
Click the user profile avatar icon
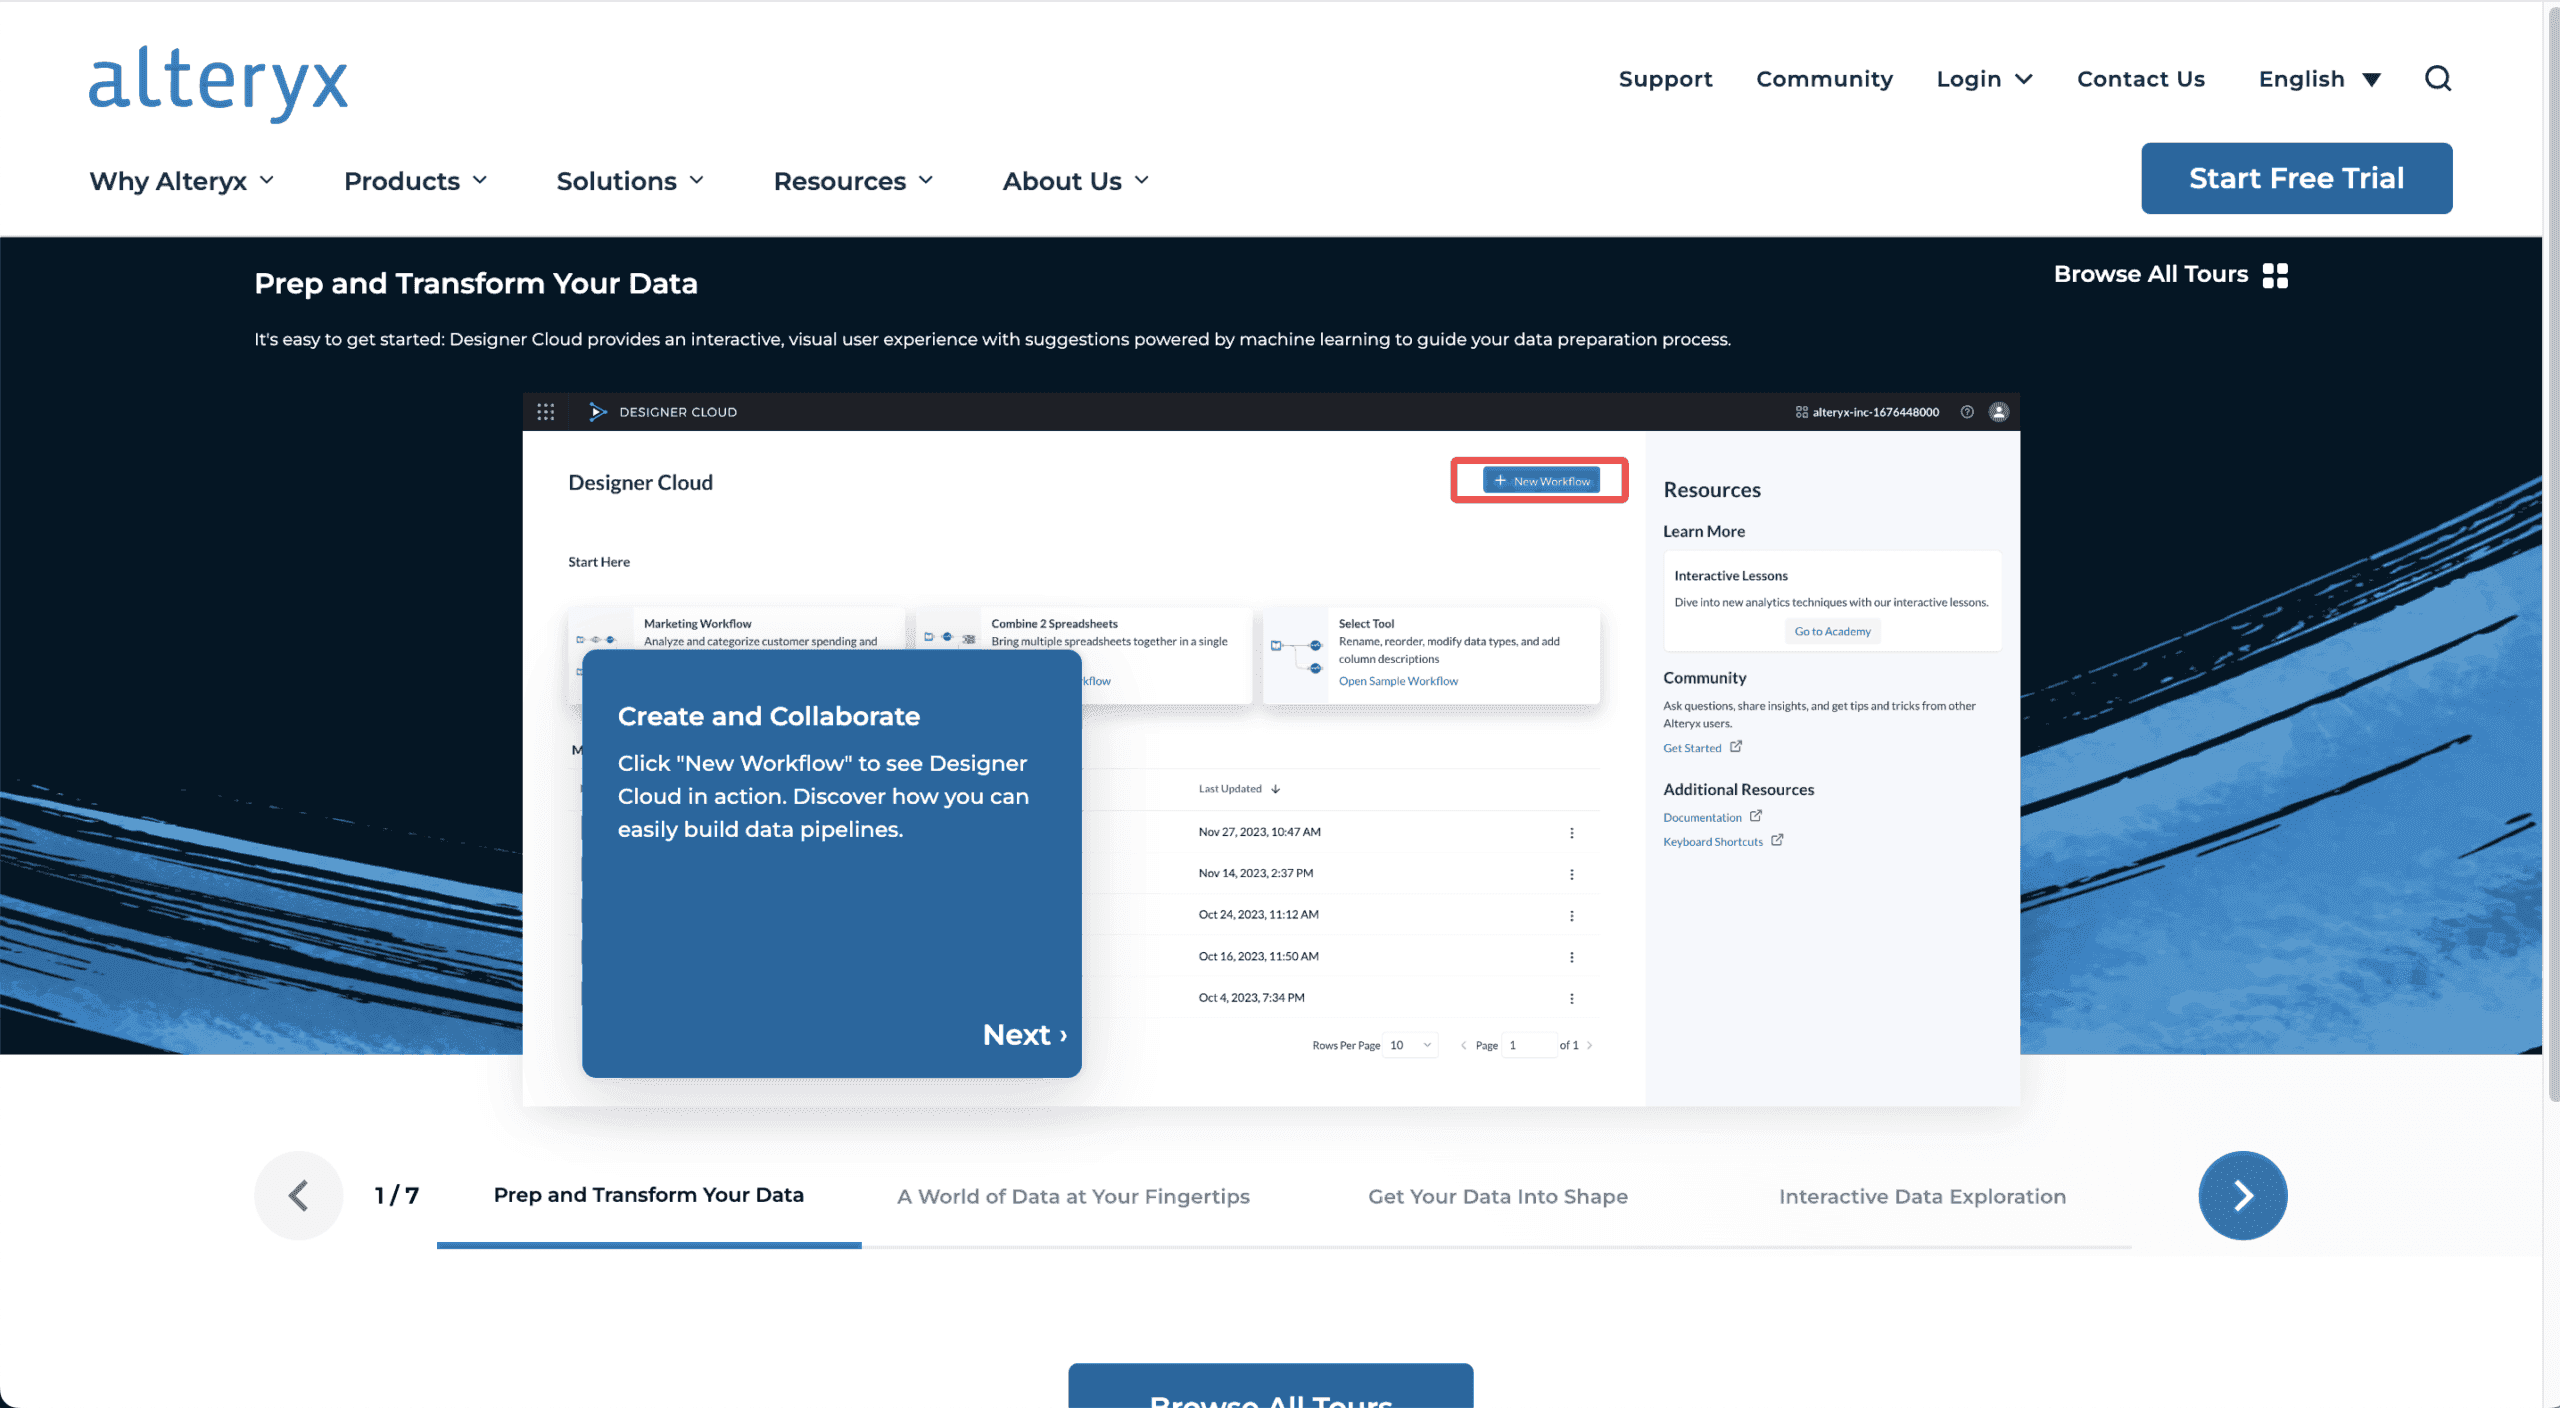(x=1998, y=411)
